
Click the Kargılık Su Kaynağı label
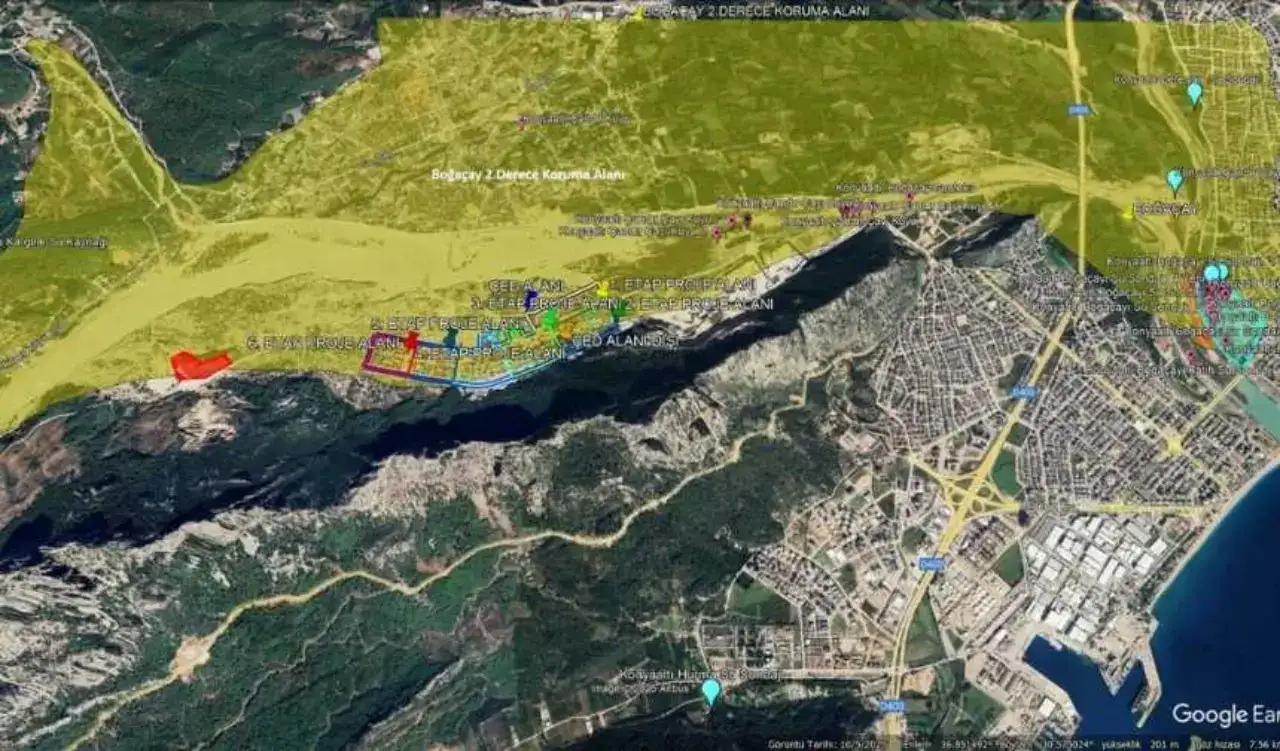(55, 242)
